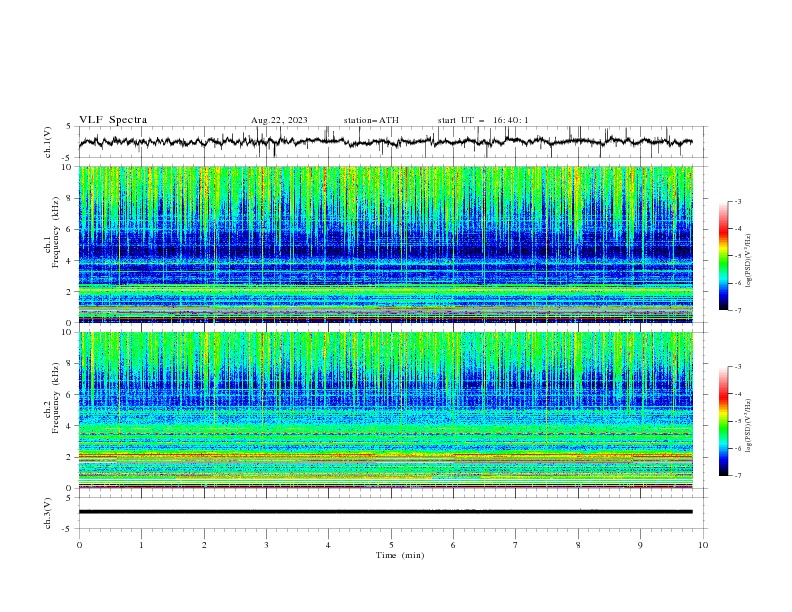Image resolution: width=792 pixels, height=612 pixels.
Task: Click the ch.1 voltage waveform trace
Action: [385, 142]
